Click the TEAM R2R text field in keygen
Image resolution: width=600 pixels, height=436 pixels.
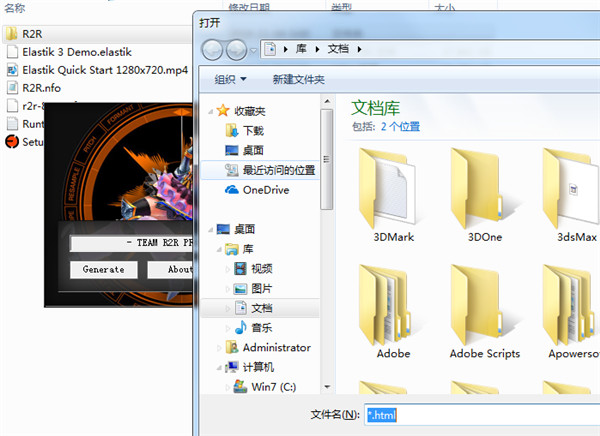pyautogui.click(x=132, y=243)
